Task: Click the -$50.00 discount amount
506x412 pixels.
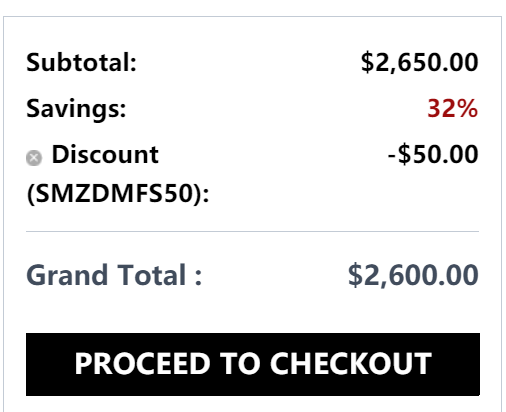Action: (x=433, y=154)
